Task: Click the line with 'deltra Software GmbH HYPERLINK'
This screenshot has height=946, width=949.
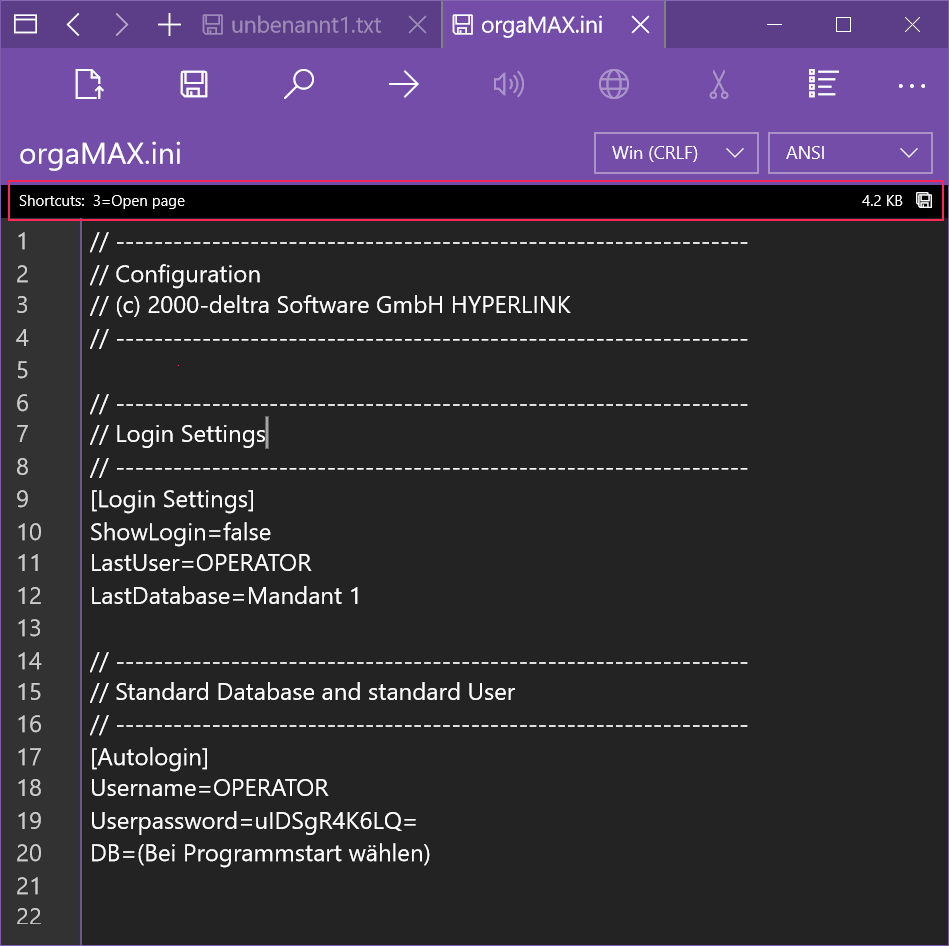Action: click(x=330, y=305)
